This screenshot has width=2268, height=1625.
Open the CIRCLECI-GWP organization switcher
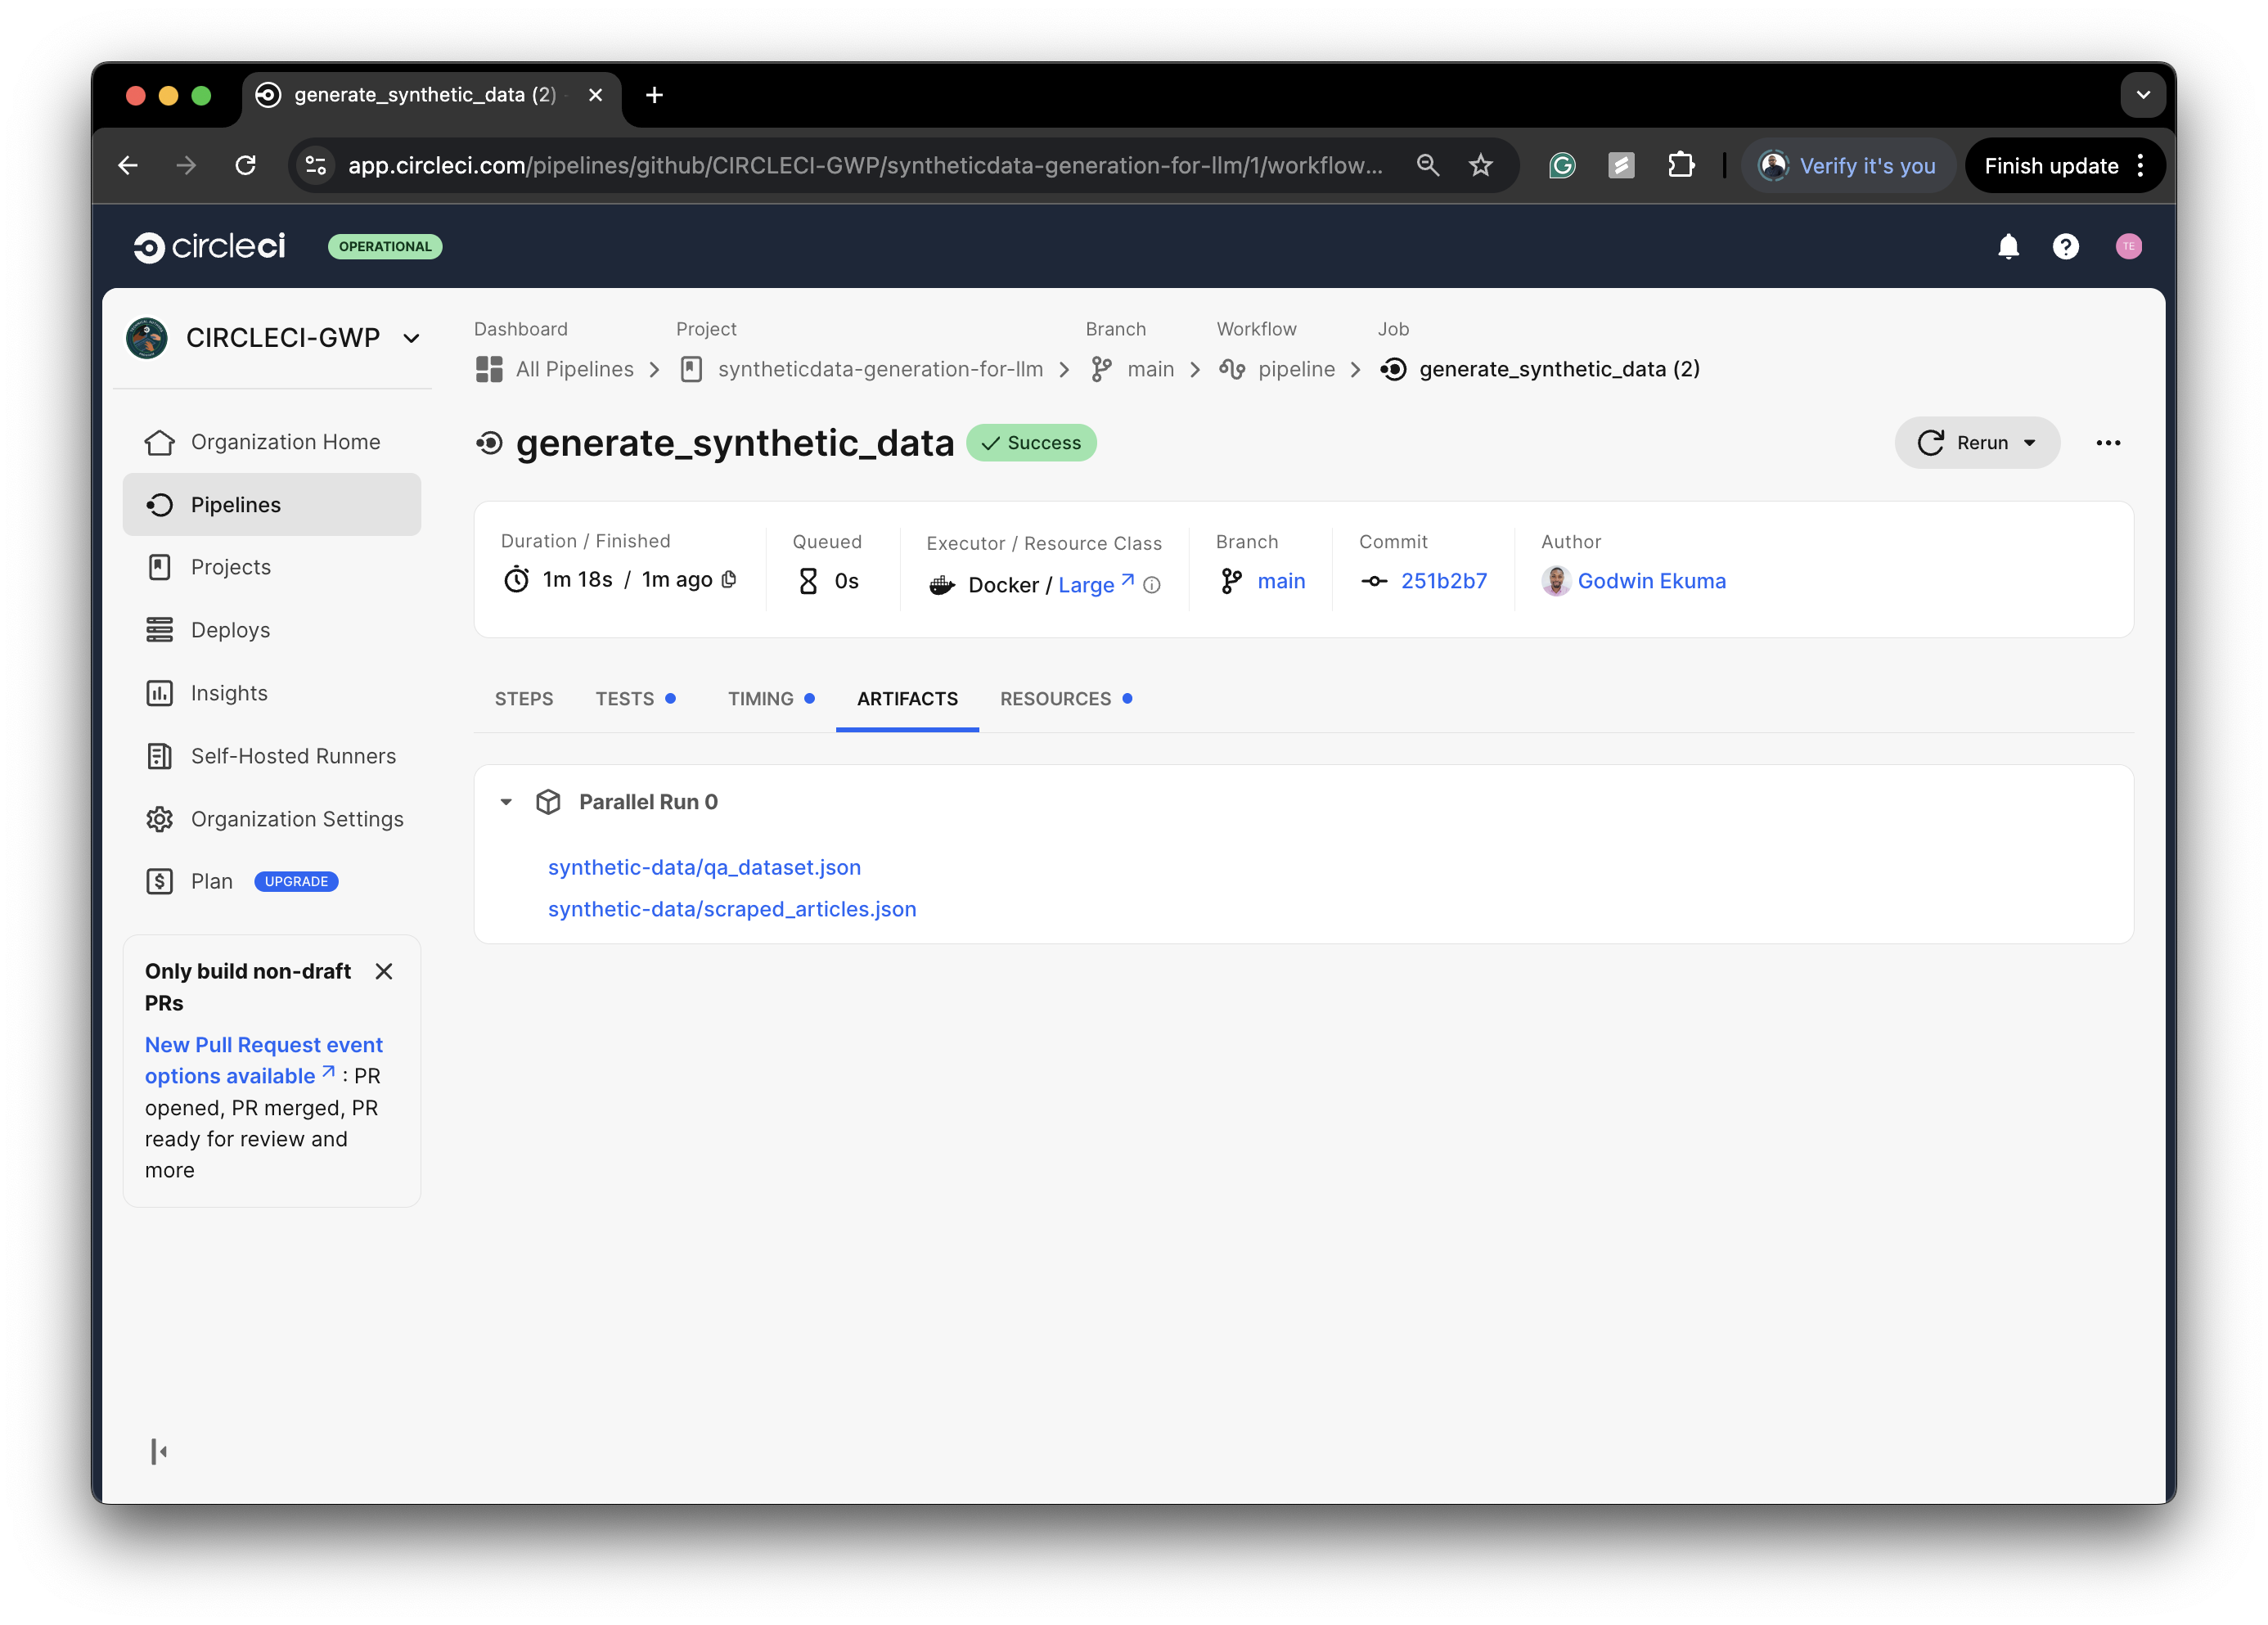[x=411, y=338]
